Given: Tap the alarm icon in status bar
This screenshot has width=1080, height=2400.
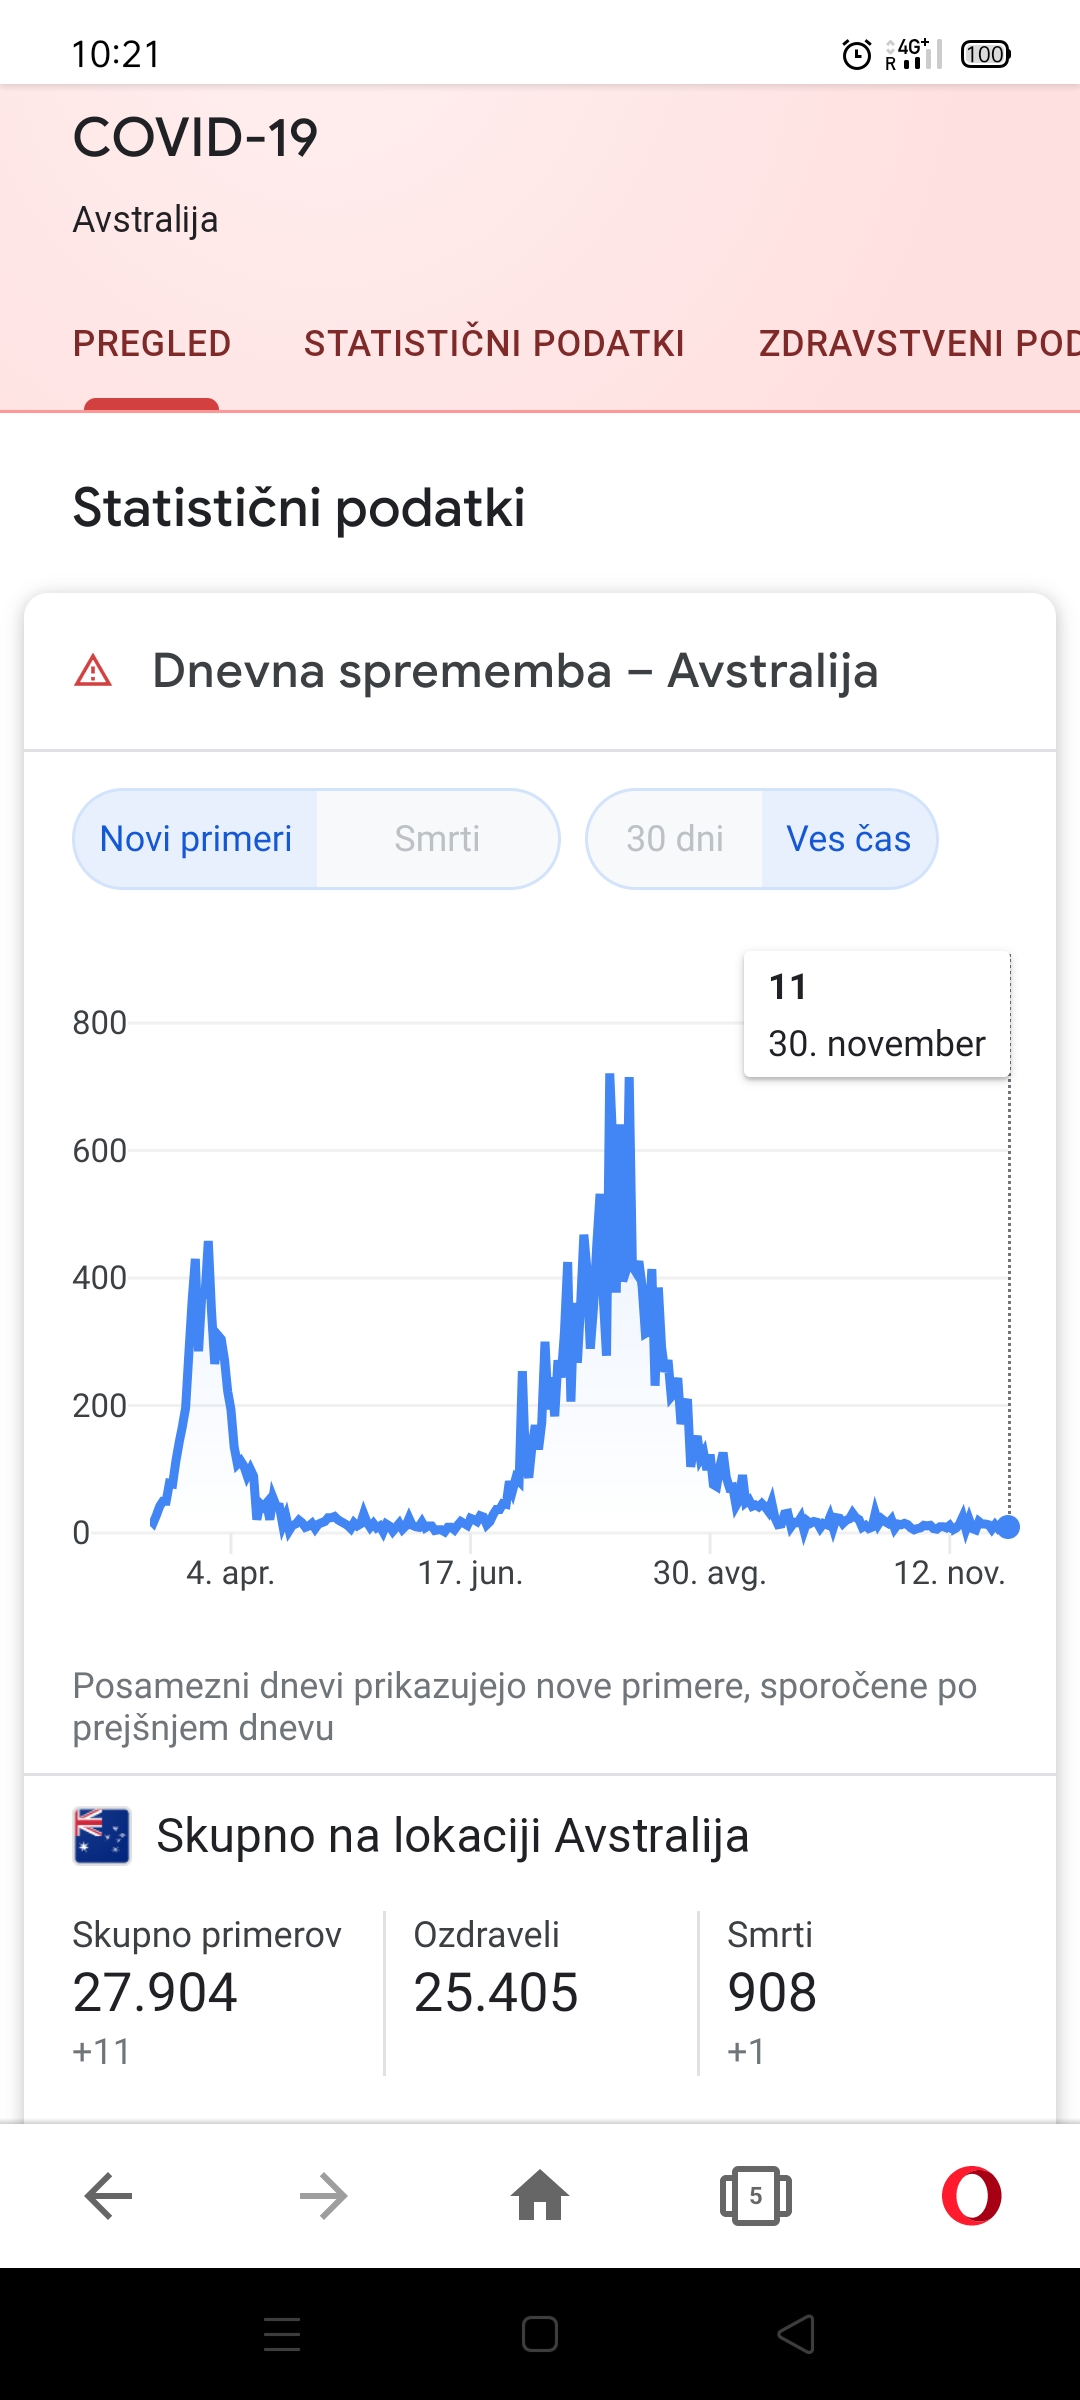Looking at the screenshot, I should point(856,54).
